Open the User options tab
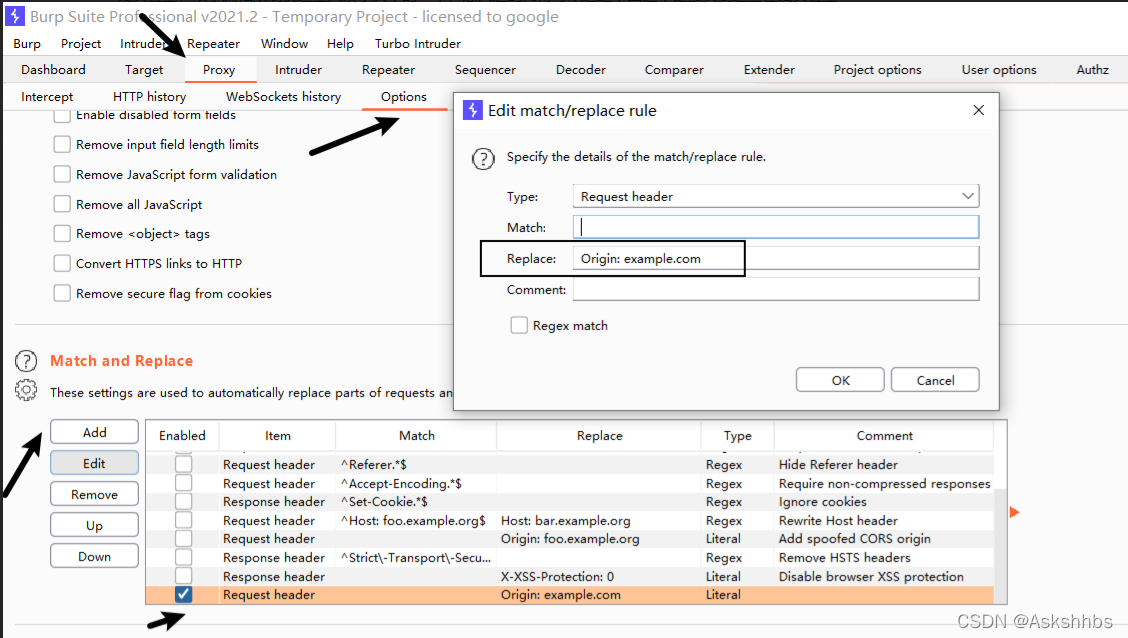 (999, 70)
